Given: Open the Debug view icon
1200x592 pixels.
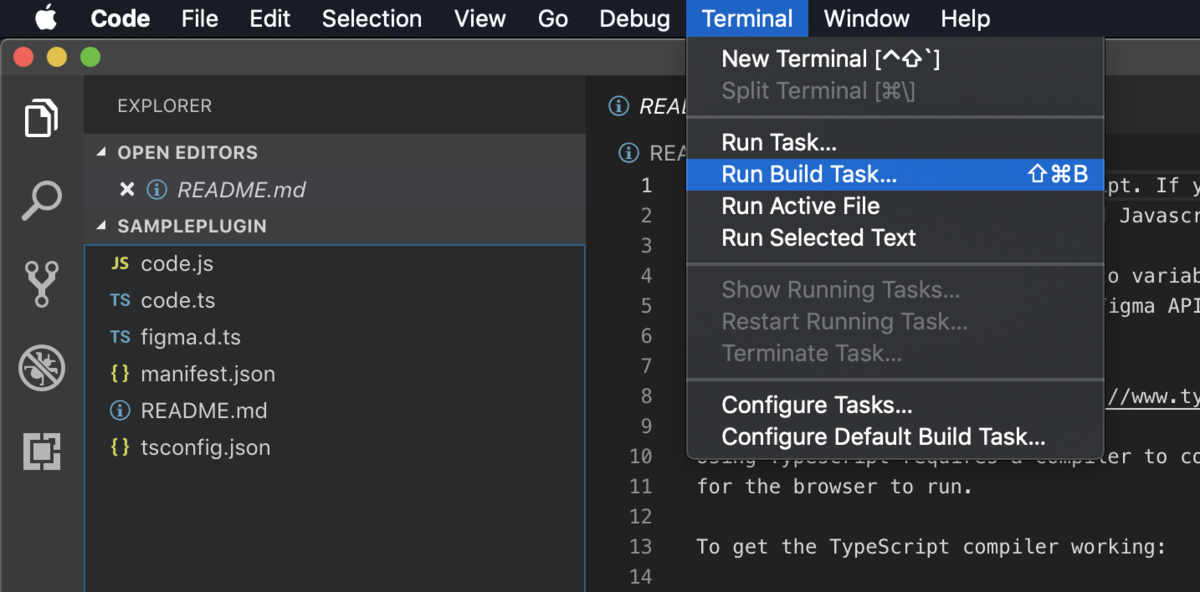Looking at the screenshot, I should (42, 368).
